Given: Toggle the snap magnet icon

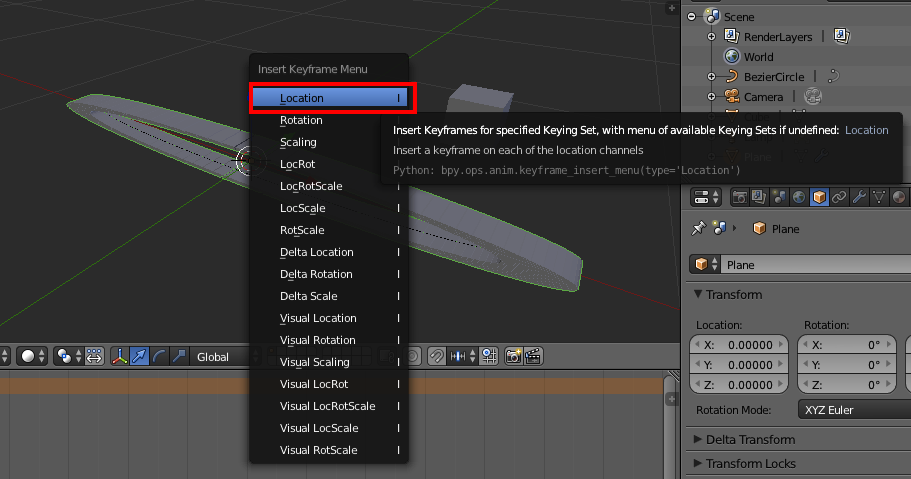Looking at the screenshot, I should pyautogui.click(x=436, y=356).
